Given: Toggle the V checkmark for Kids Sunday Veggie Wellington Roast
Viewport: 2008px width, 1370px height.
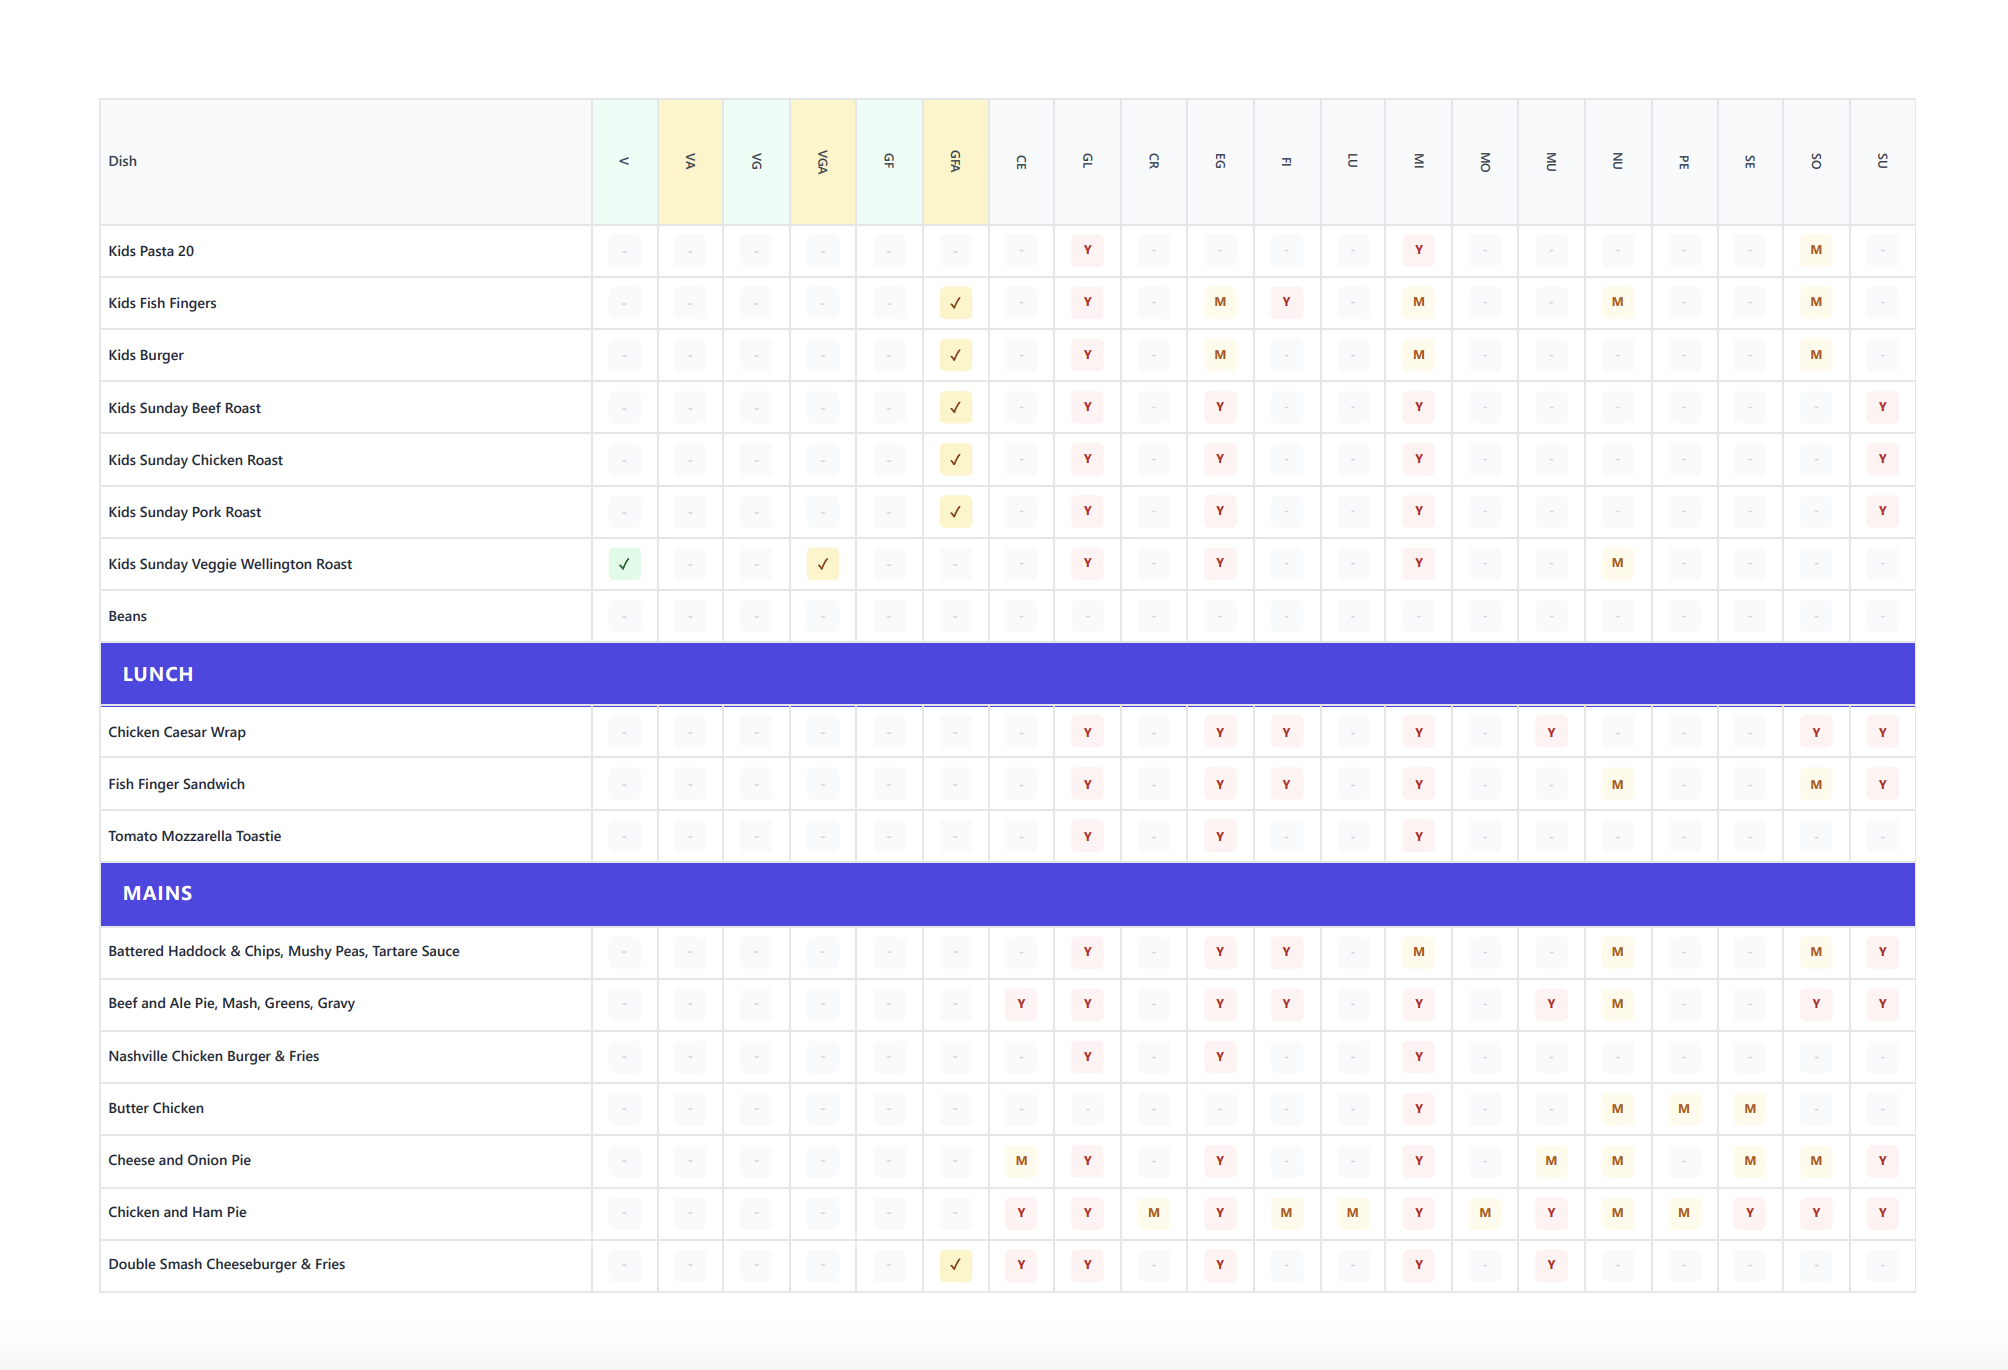Looking at the screenshot, I should 624,563.
